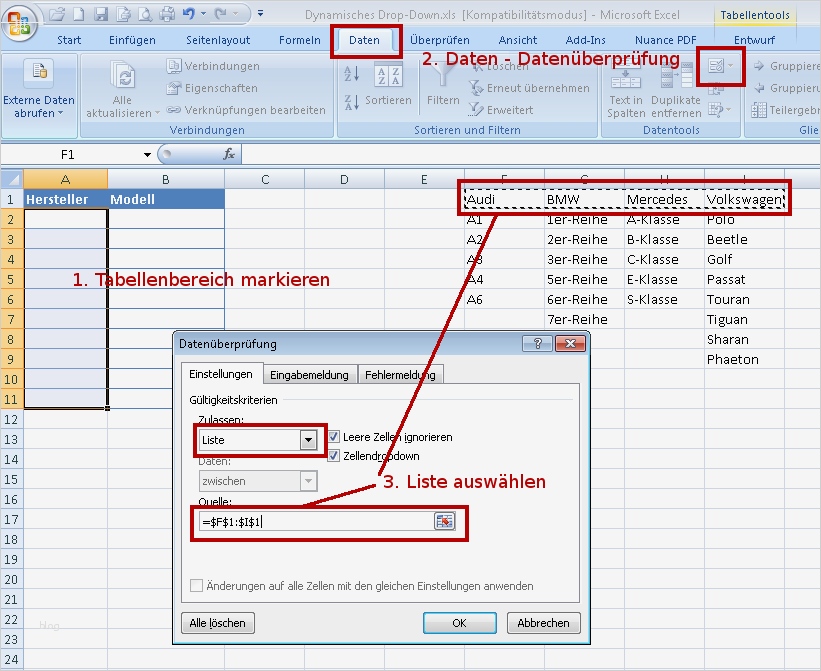
Task: Open the undo history dropdown arrow
Action: click(203, 14)
